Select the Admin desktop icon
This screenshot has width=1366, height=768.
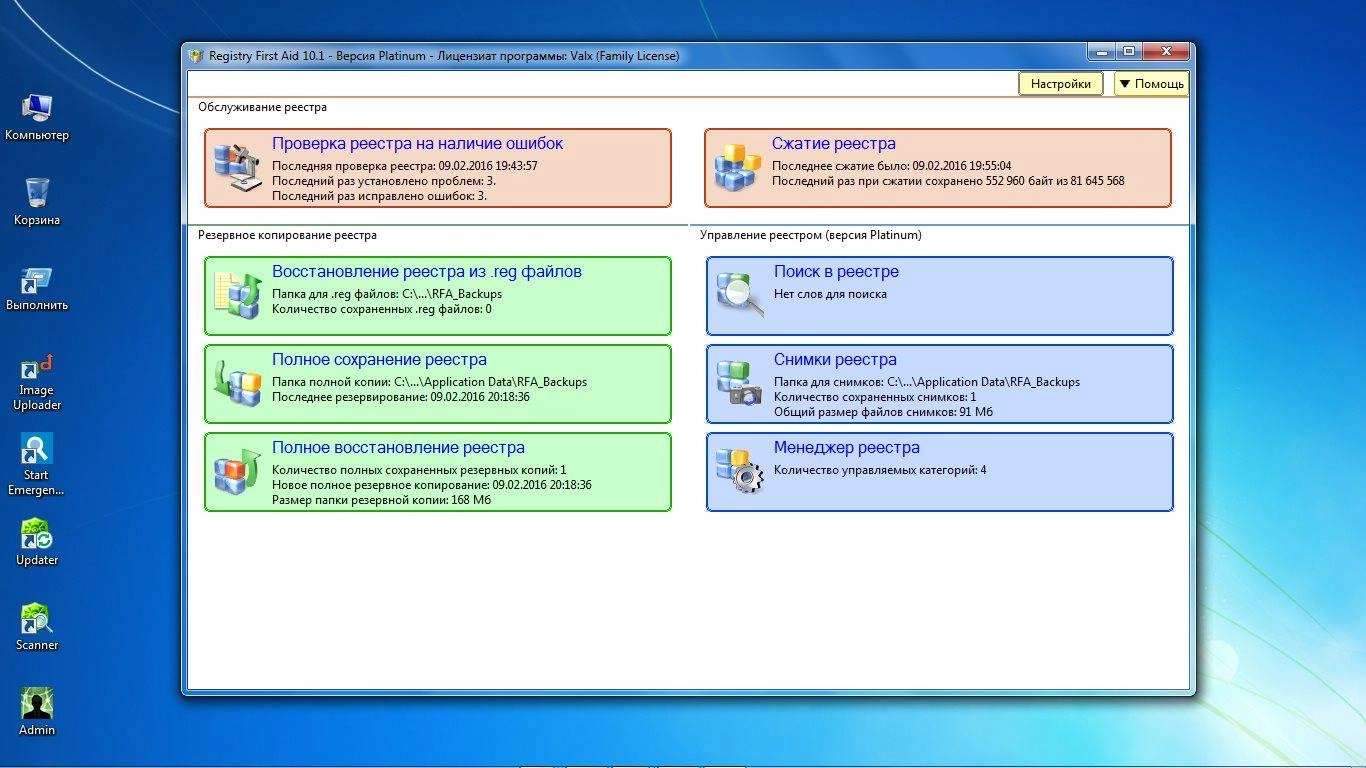(x=37, y=712)
